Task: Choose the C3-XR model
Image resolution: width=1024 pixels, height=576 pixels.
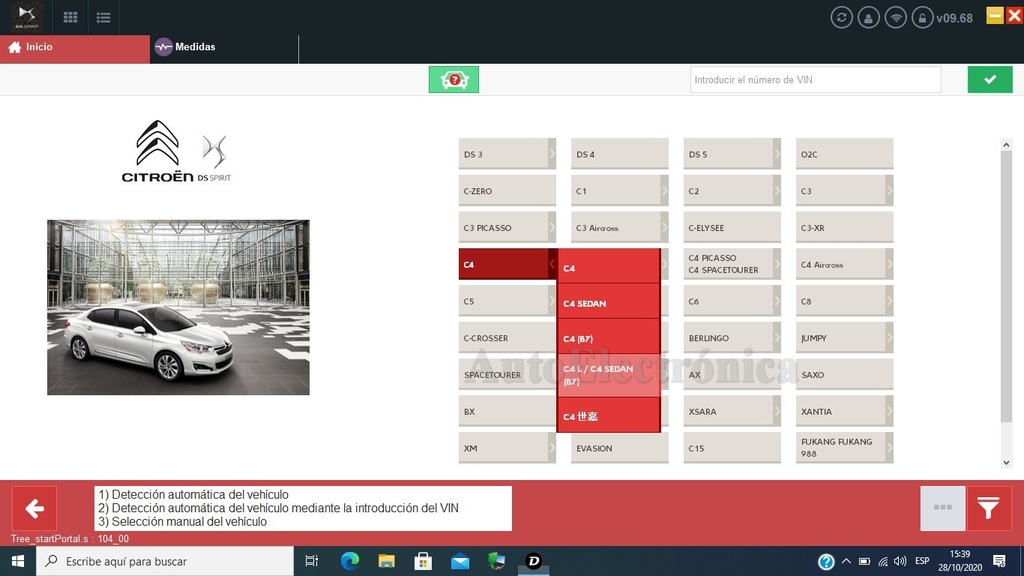Action: 844,227
